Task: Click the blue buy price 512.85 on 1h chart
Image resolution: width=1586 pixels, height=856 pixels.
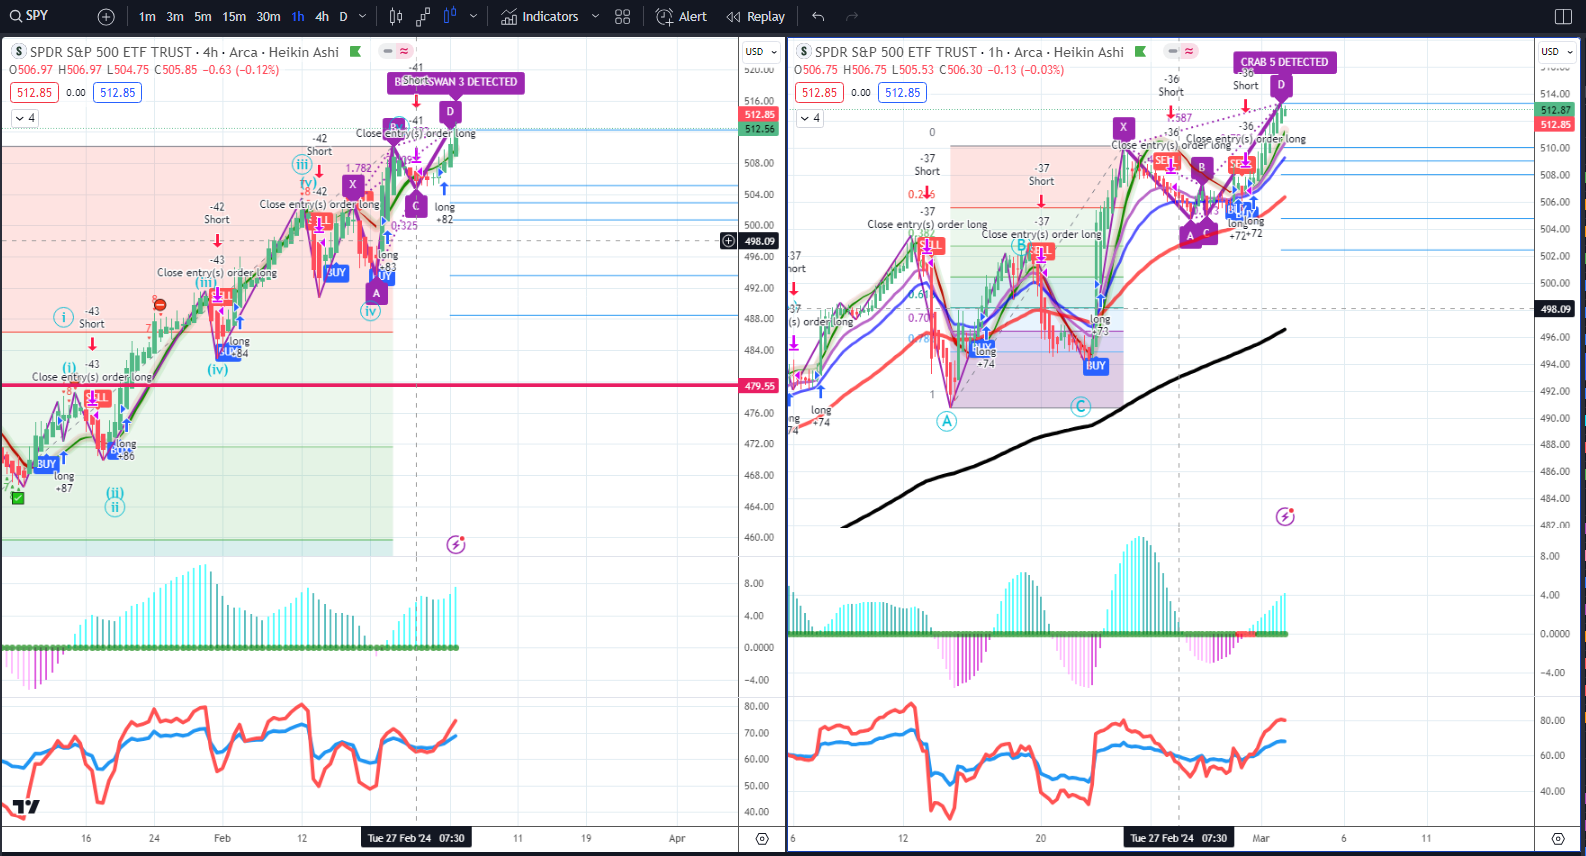Action: pyautogui.click(x=902, y=93)
